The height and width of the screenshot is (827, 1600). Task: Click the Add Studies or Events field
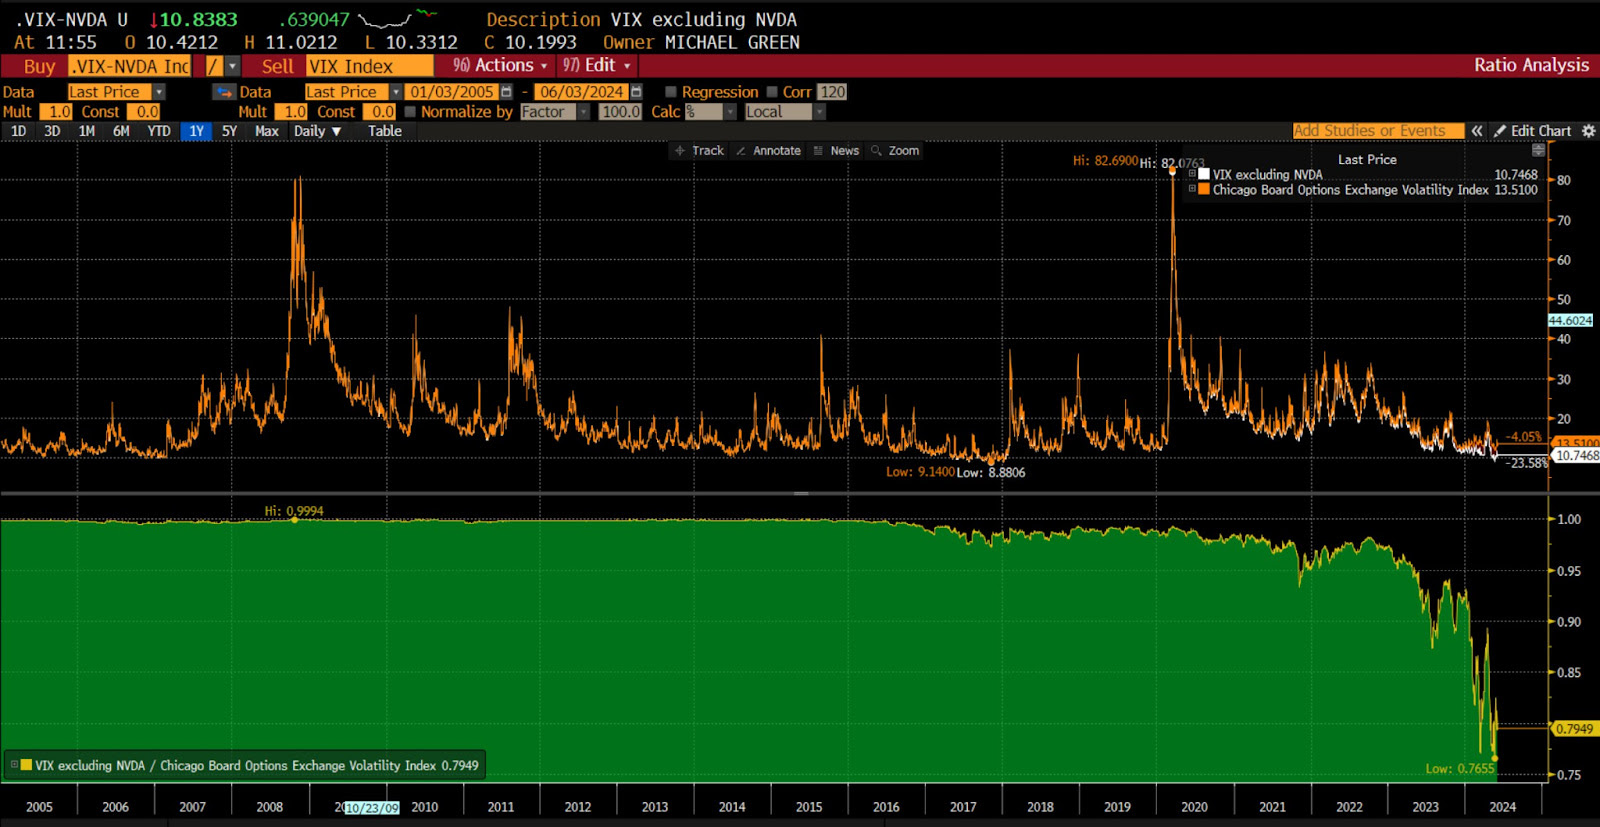tap(1377, 131)
